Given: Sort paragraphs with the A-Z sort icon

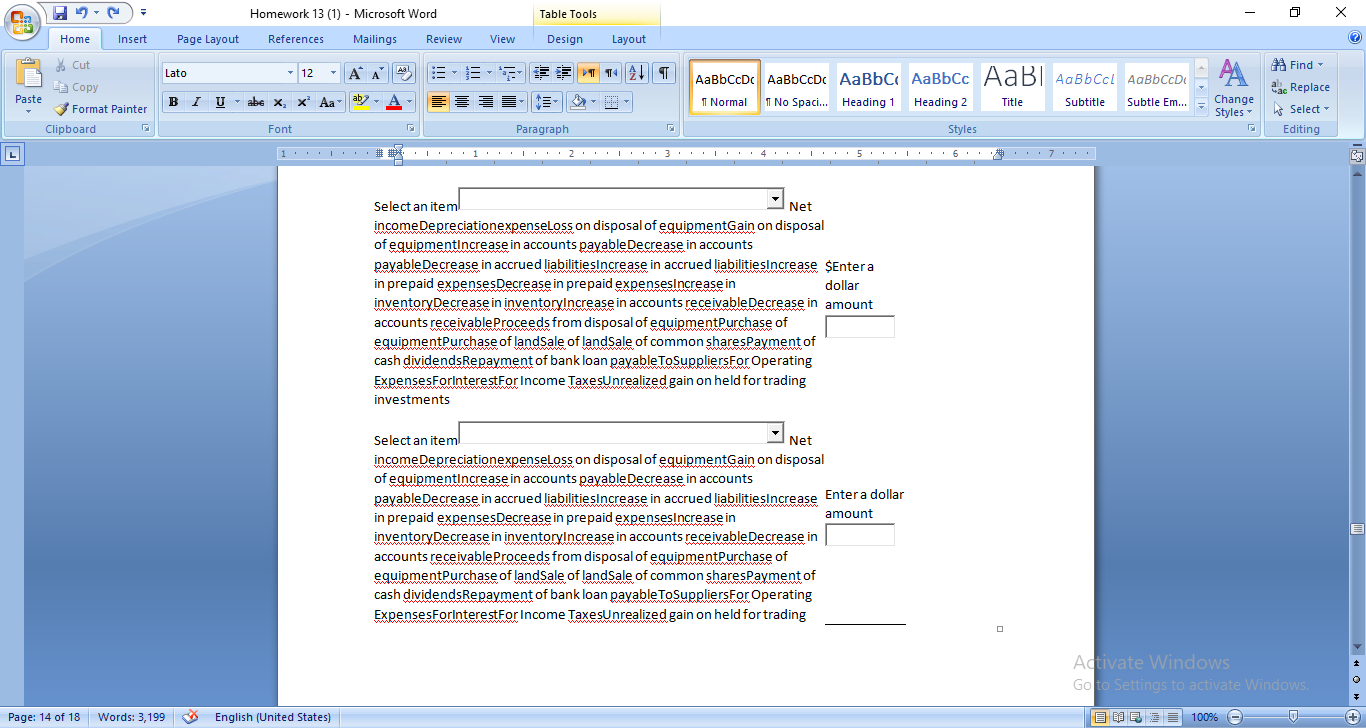Looking at the screenshot, I should tap(637, 73).
